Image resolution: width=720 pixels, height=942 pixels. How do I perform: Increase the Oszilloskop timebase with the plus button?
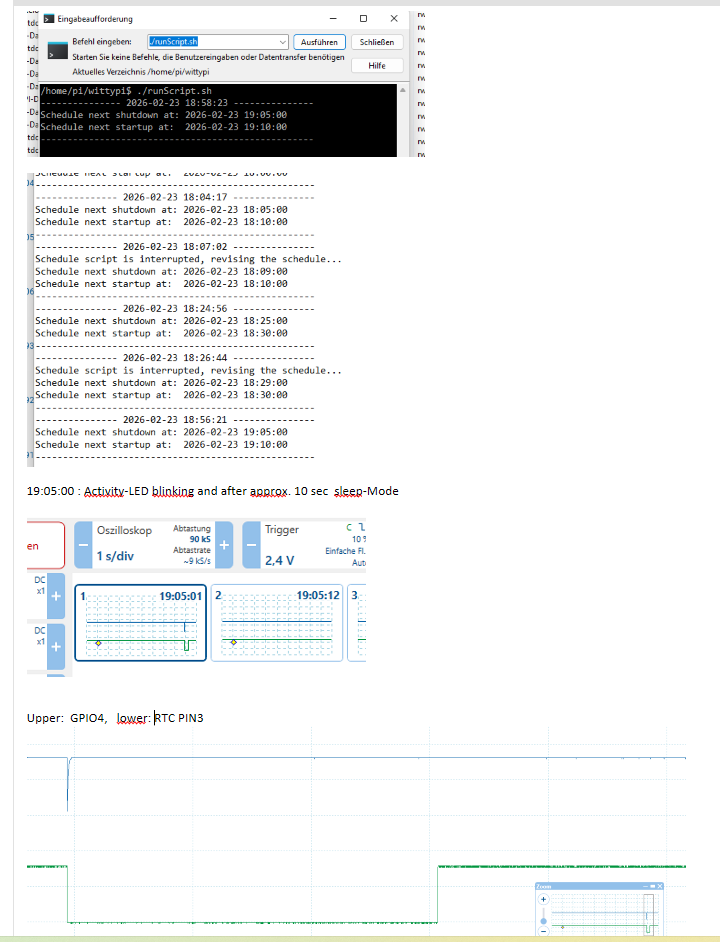pos(224,545)
